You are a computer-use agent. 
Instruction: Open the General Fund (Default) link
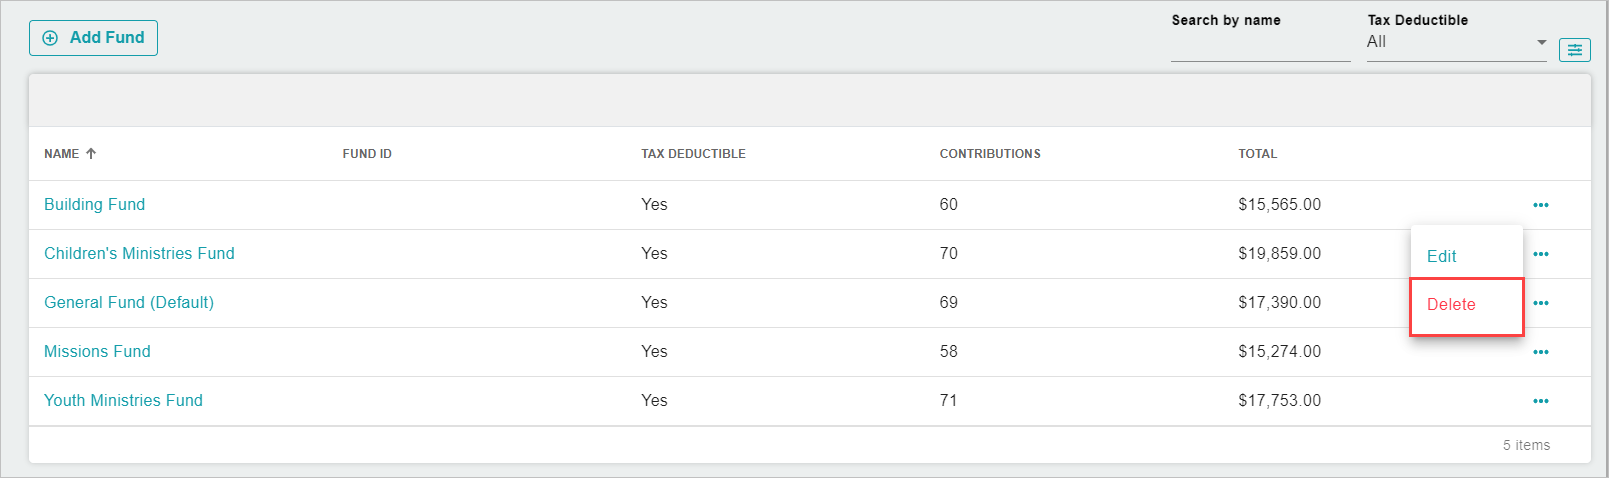(x=129, y=302)
